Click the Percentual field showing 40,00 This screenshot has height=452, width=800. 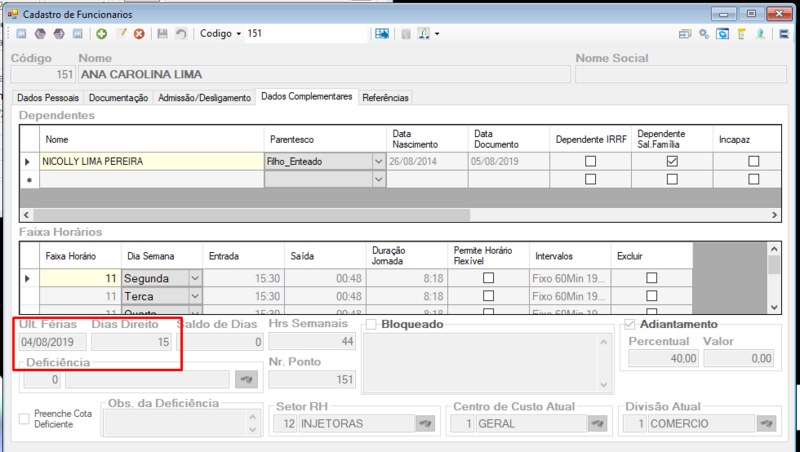(x=663, y=358)
